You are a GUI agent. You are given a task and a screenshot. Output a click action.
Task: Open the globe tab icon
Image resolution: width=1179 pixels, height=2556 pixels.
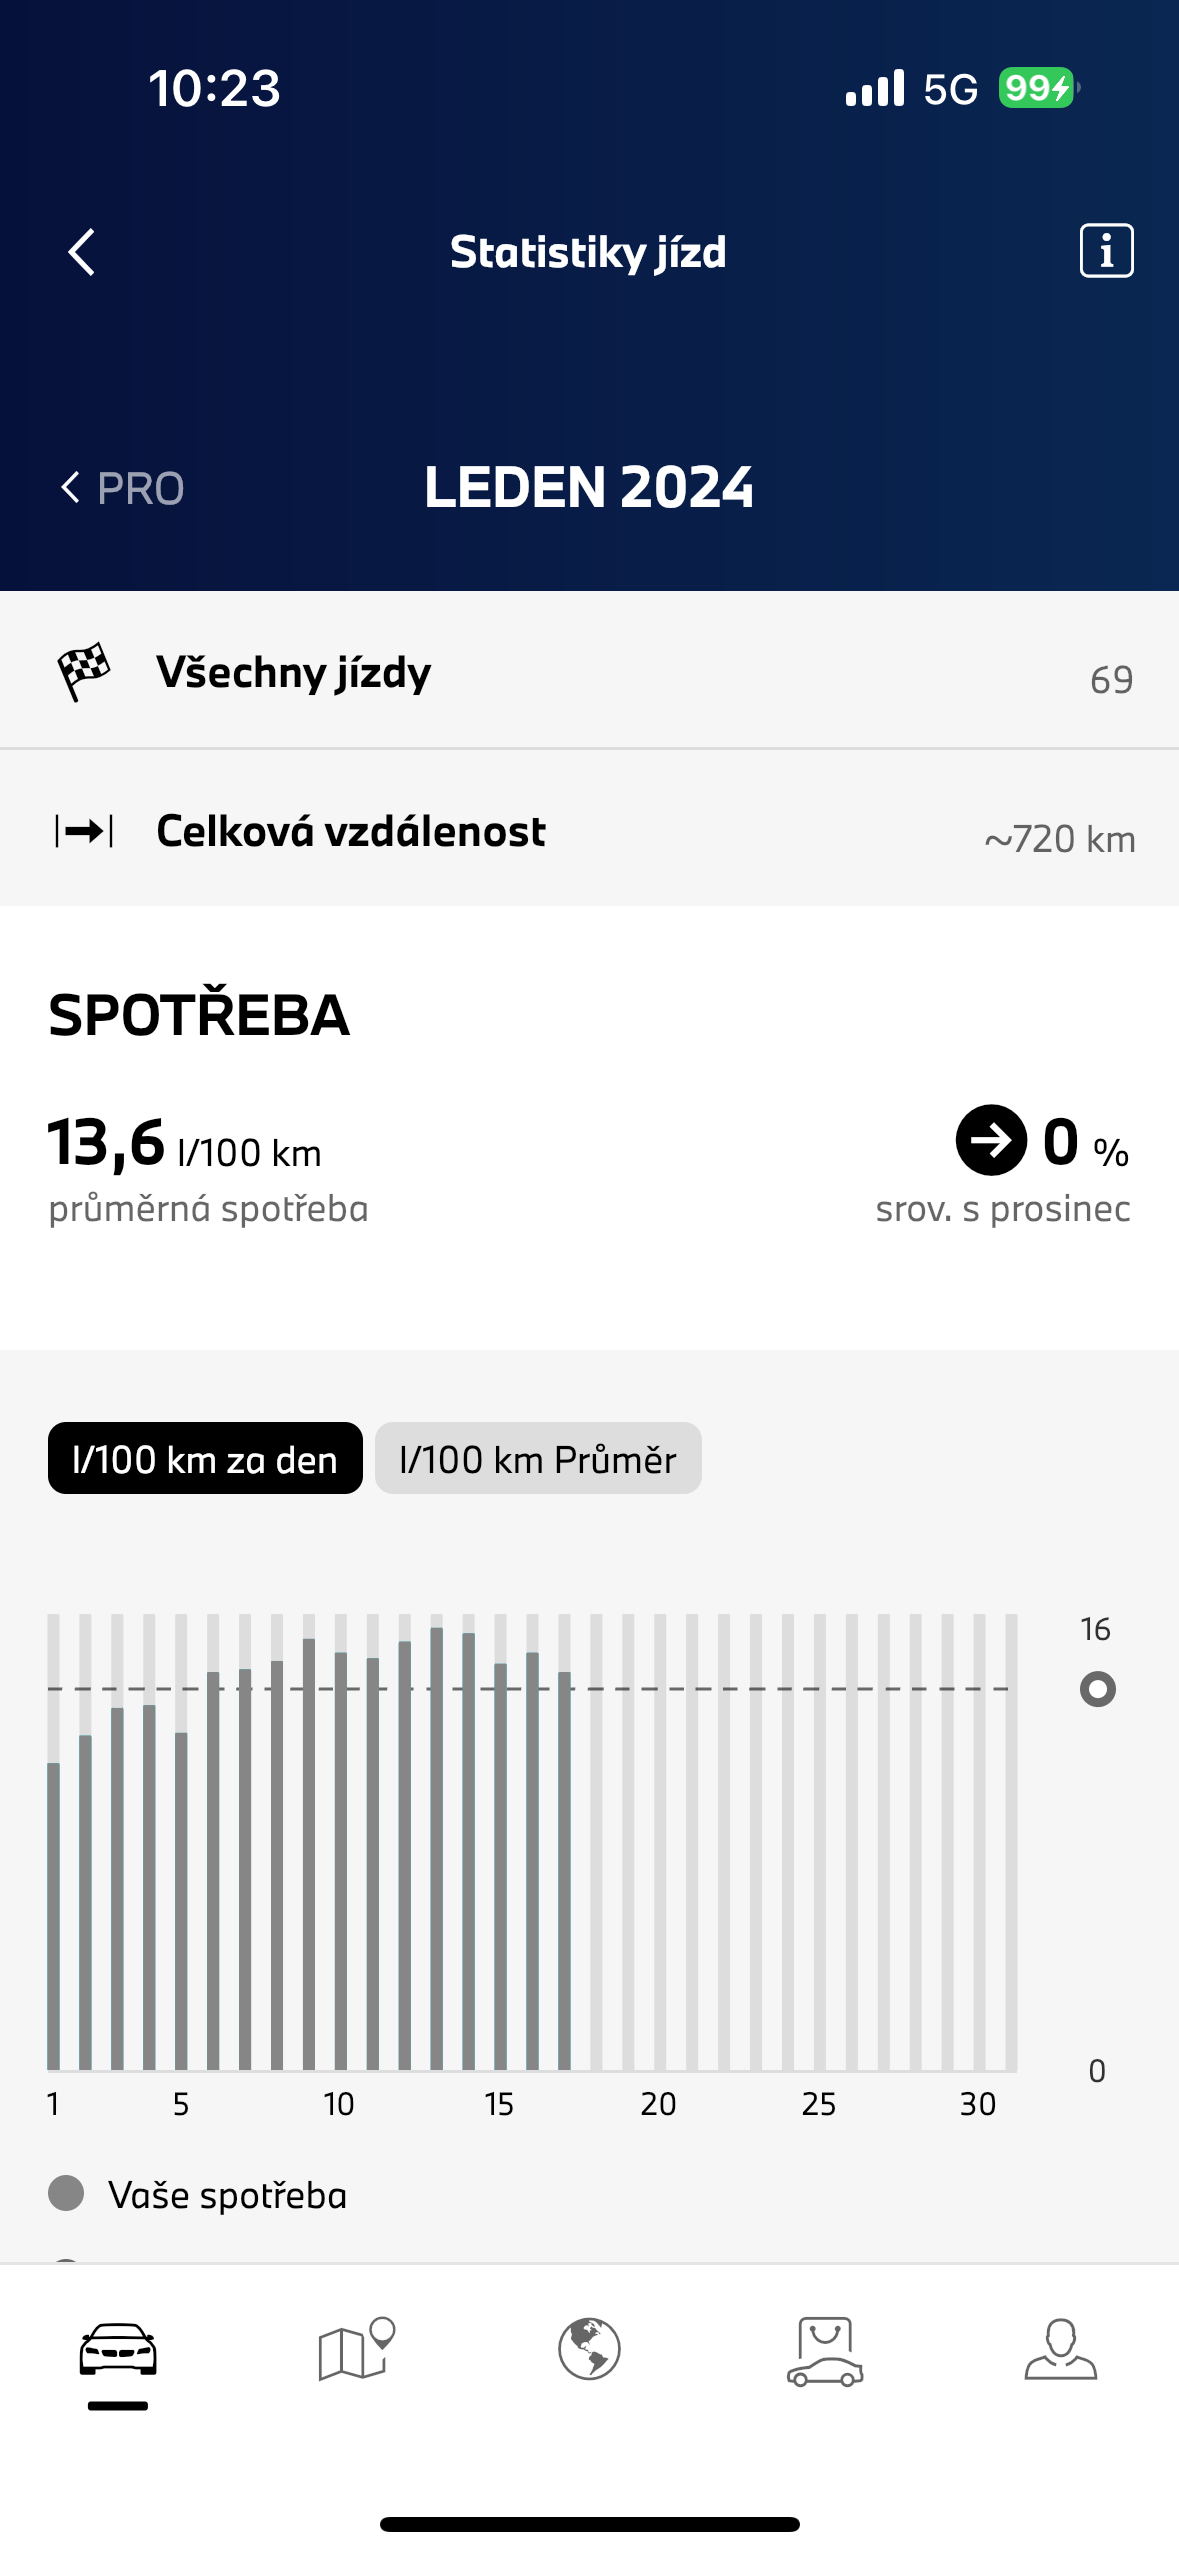pos(589,2349)
